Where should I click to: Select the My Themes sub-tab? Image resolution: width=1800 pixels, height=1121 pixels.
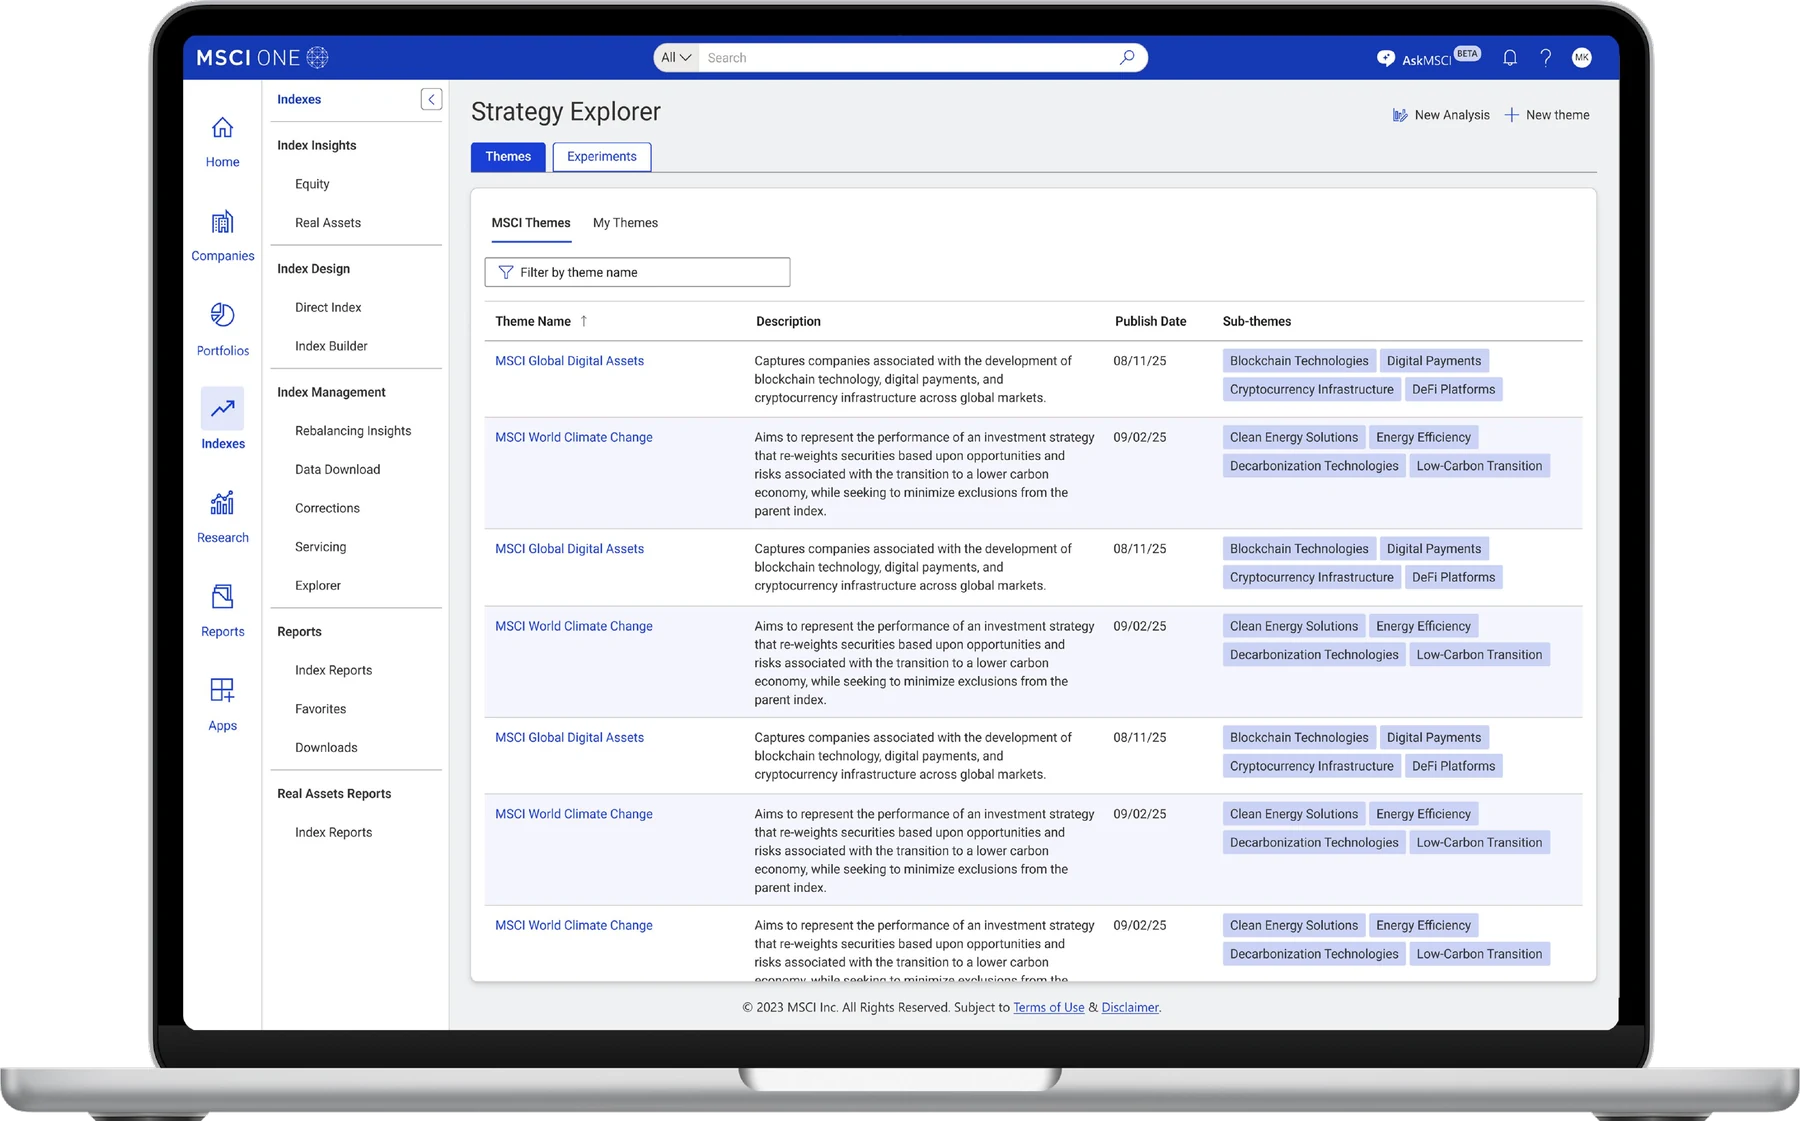click(625, 223)
